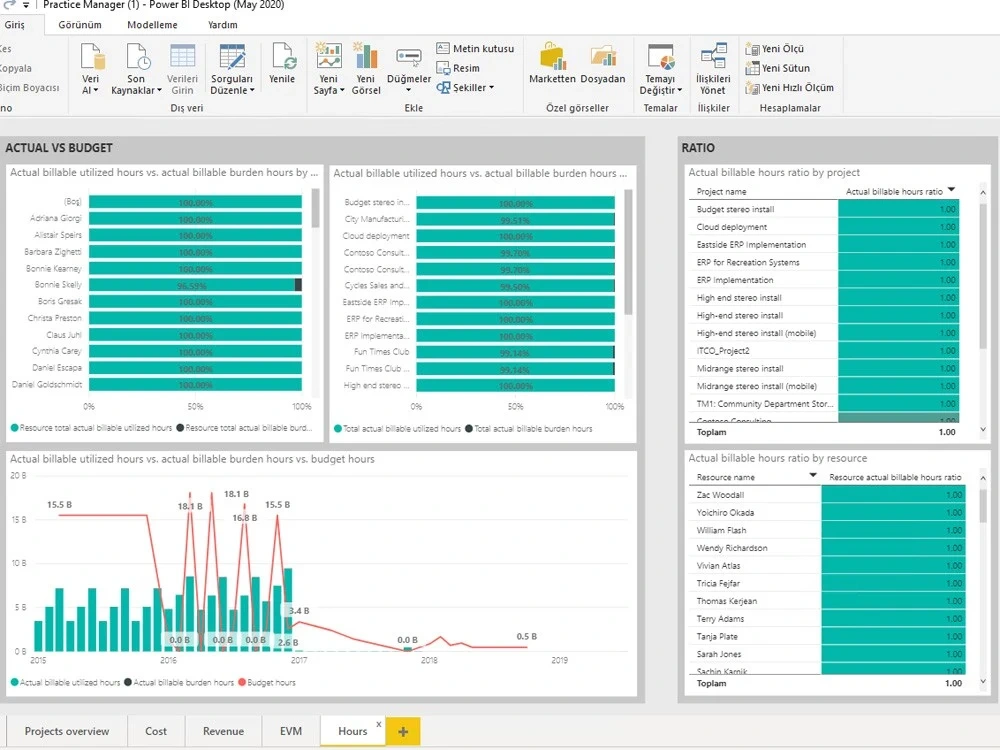Switch to the Modelleme ribbon tab
Viewport: 1000px width, 750px height.
point(151,24)
